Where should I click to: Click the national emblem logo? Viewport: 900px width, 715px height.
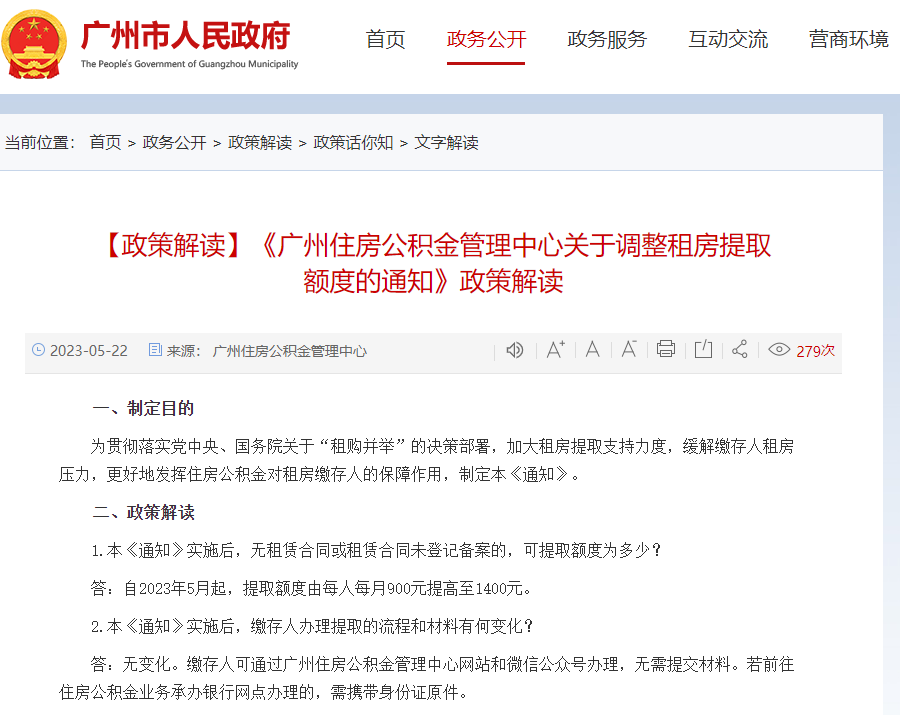point(33,44)
